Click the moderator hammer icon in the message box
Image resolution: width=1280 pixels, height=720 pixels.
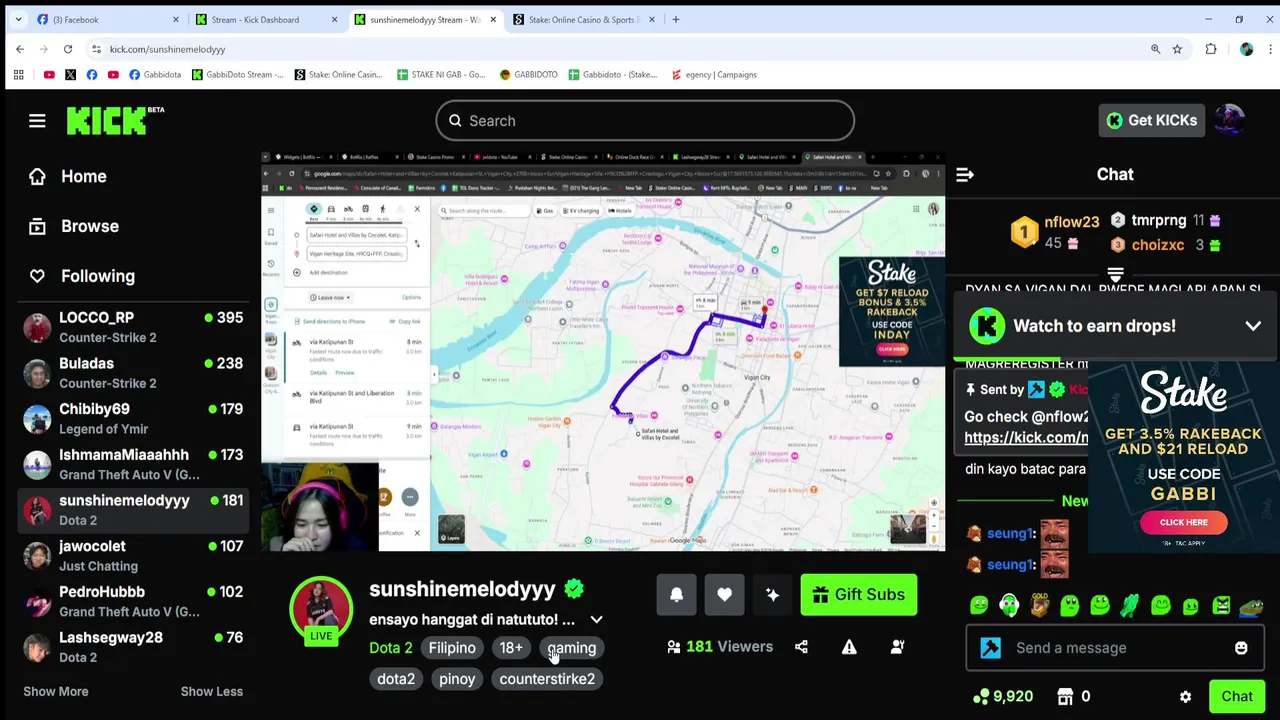click(x=991, y=648)
